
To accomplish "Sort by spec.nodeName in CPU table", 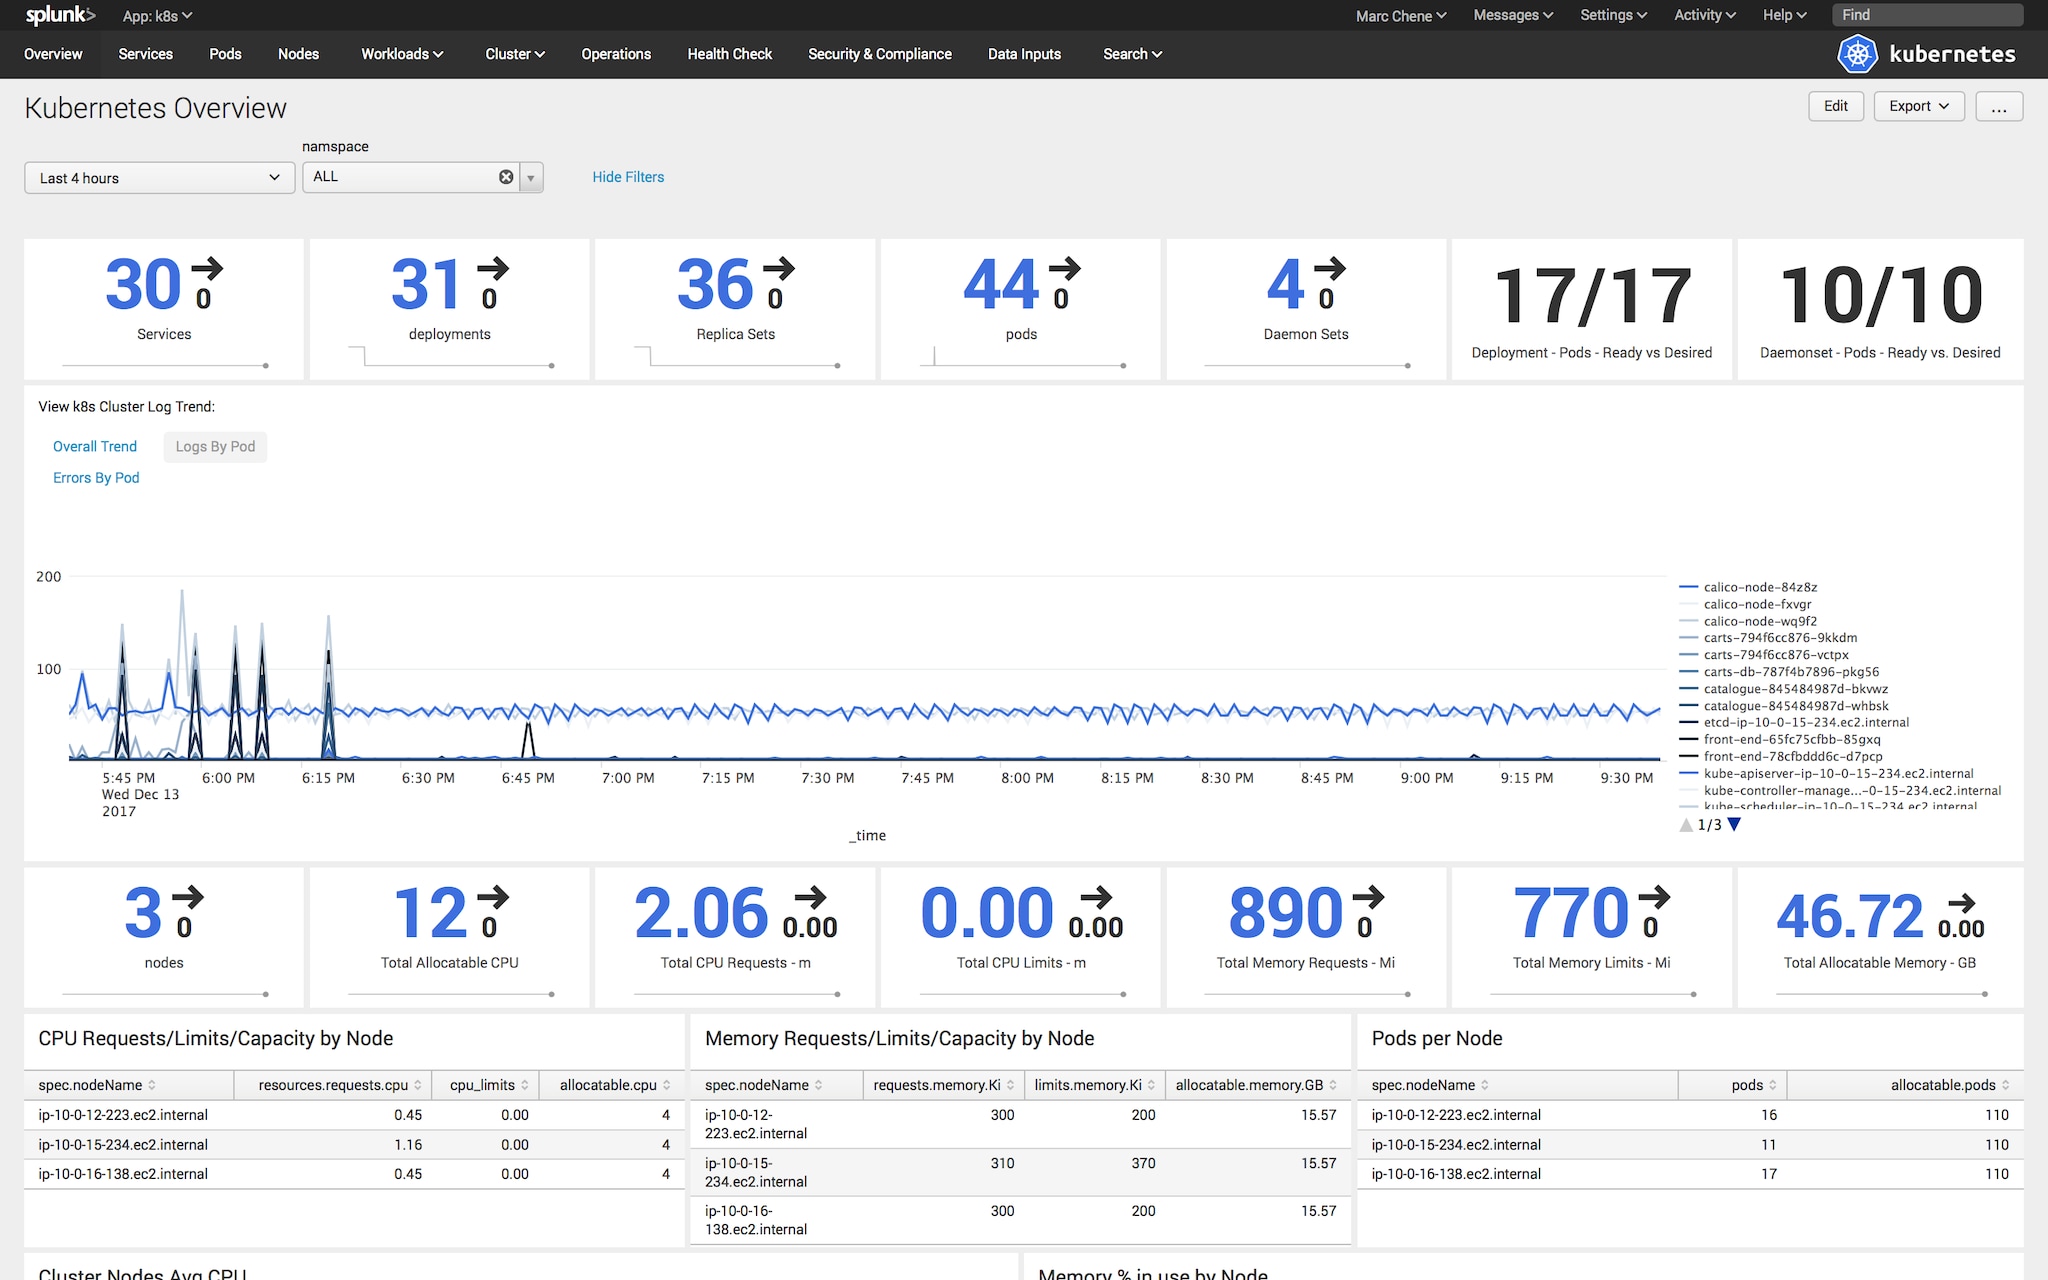I will click(97, 1085).
